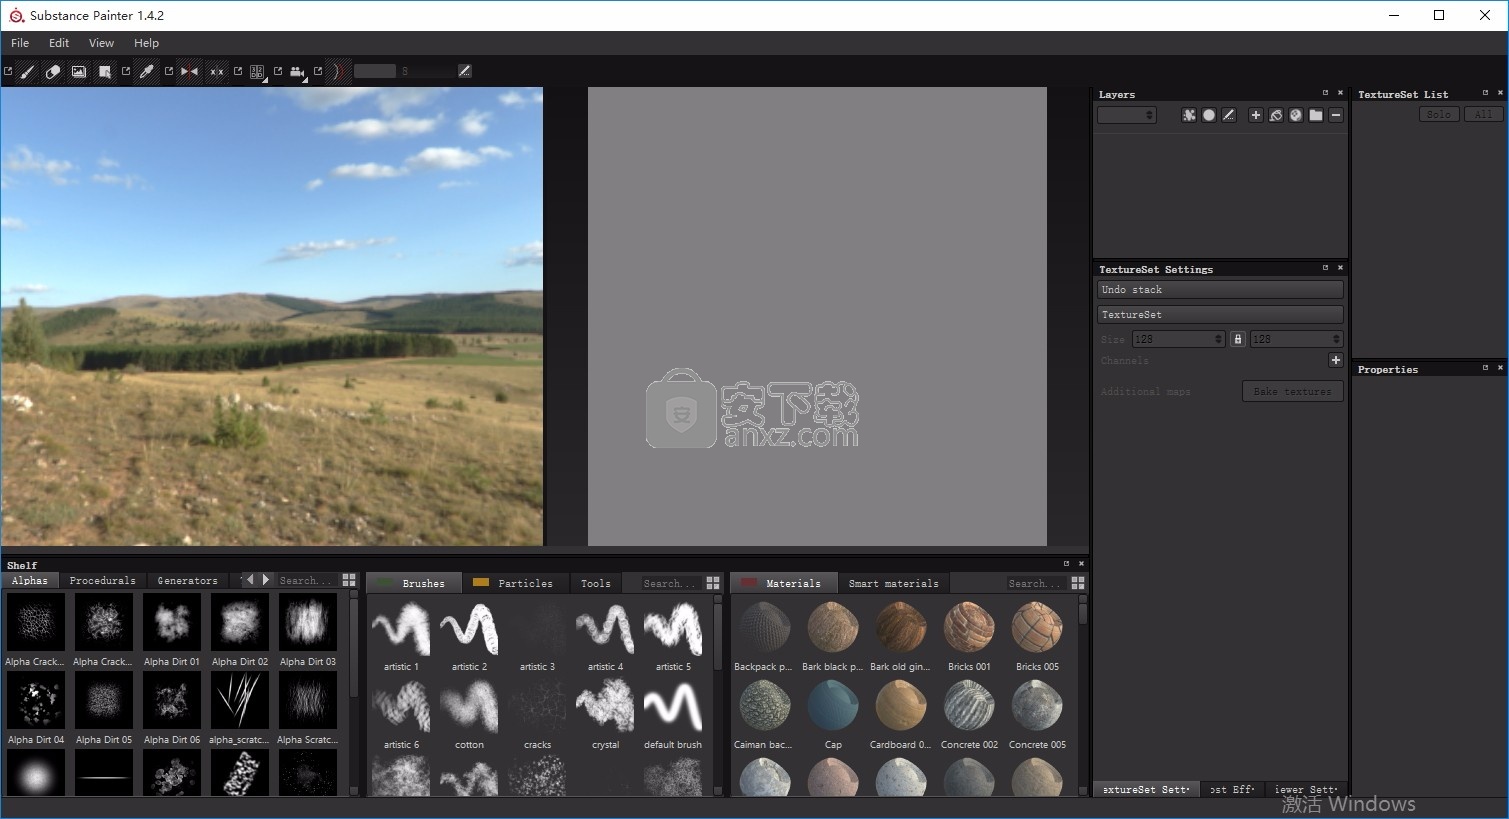Screen dimensions: 1509x819
Task: Close the TextureSet Settings panel
Action: 1341,268
